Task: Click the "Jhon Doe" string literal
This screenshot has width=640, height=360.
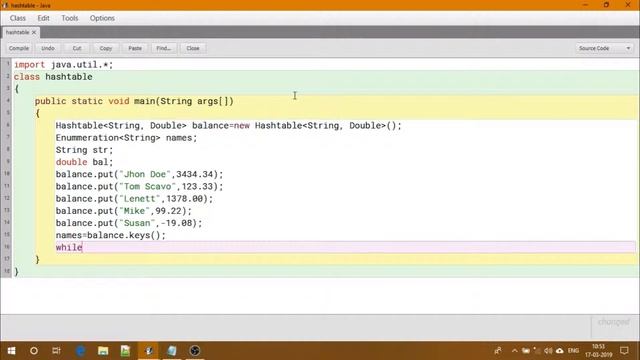Action: click(x=145, y=174)
